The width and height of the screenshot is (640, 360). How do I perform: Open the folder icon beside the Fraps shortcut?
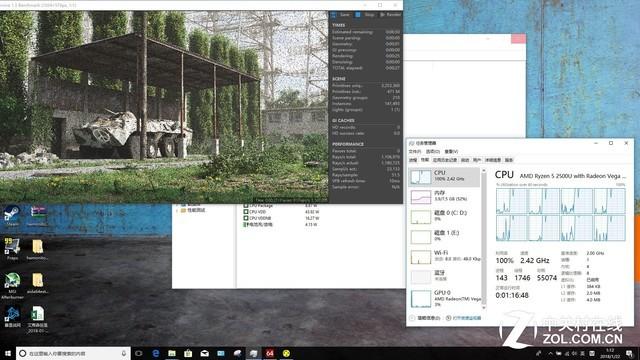pos(37,249)
